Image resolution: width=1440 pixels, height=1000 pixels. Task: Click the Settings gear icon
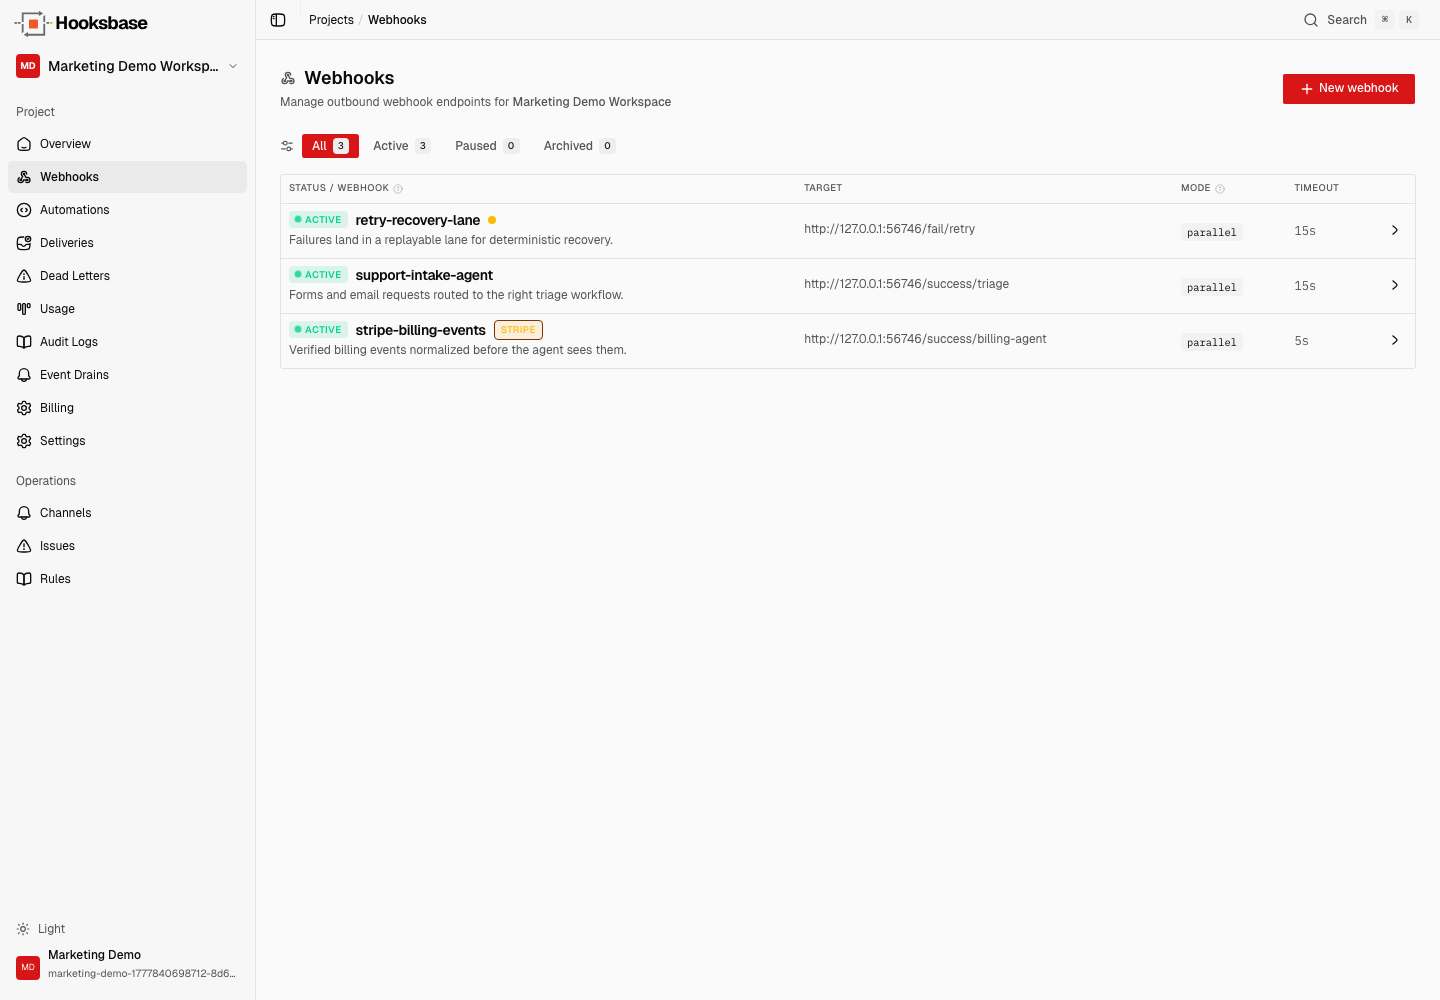pyautogui.click(x=24, y=441)
